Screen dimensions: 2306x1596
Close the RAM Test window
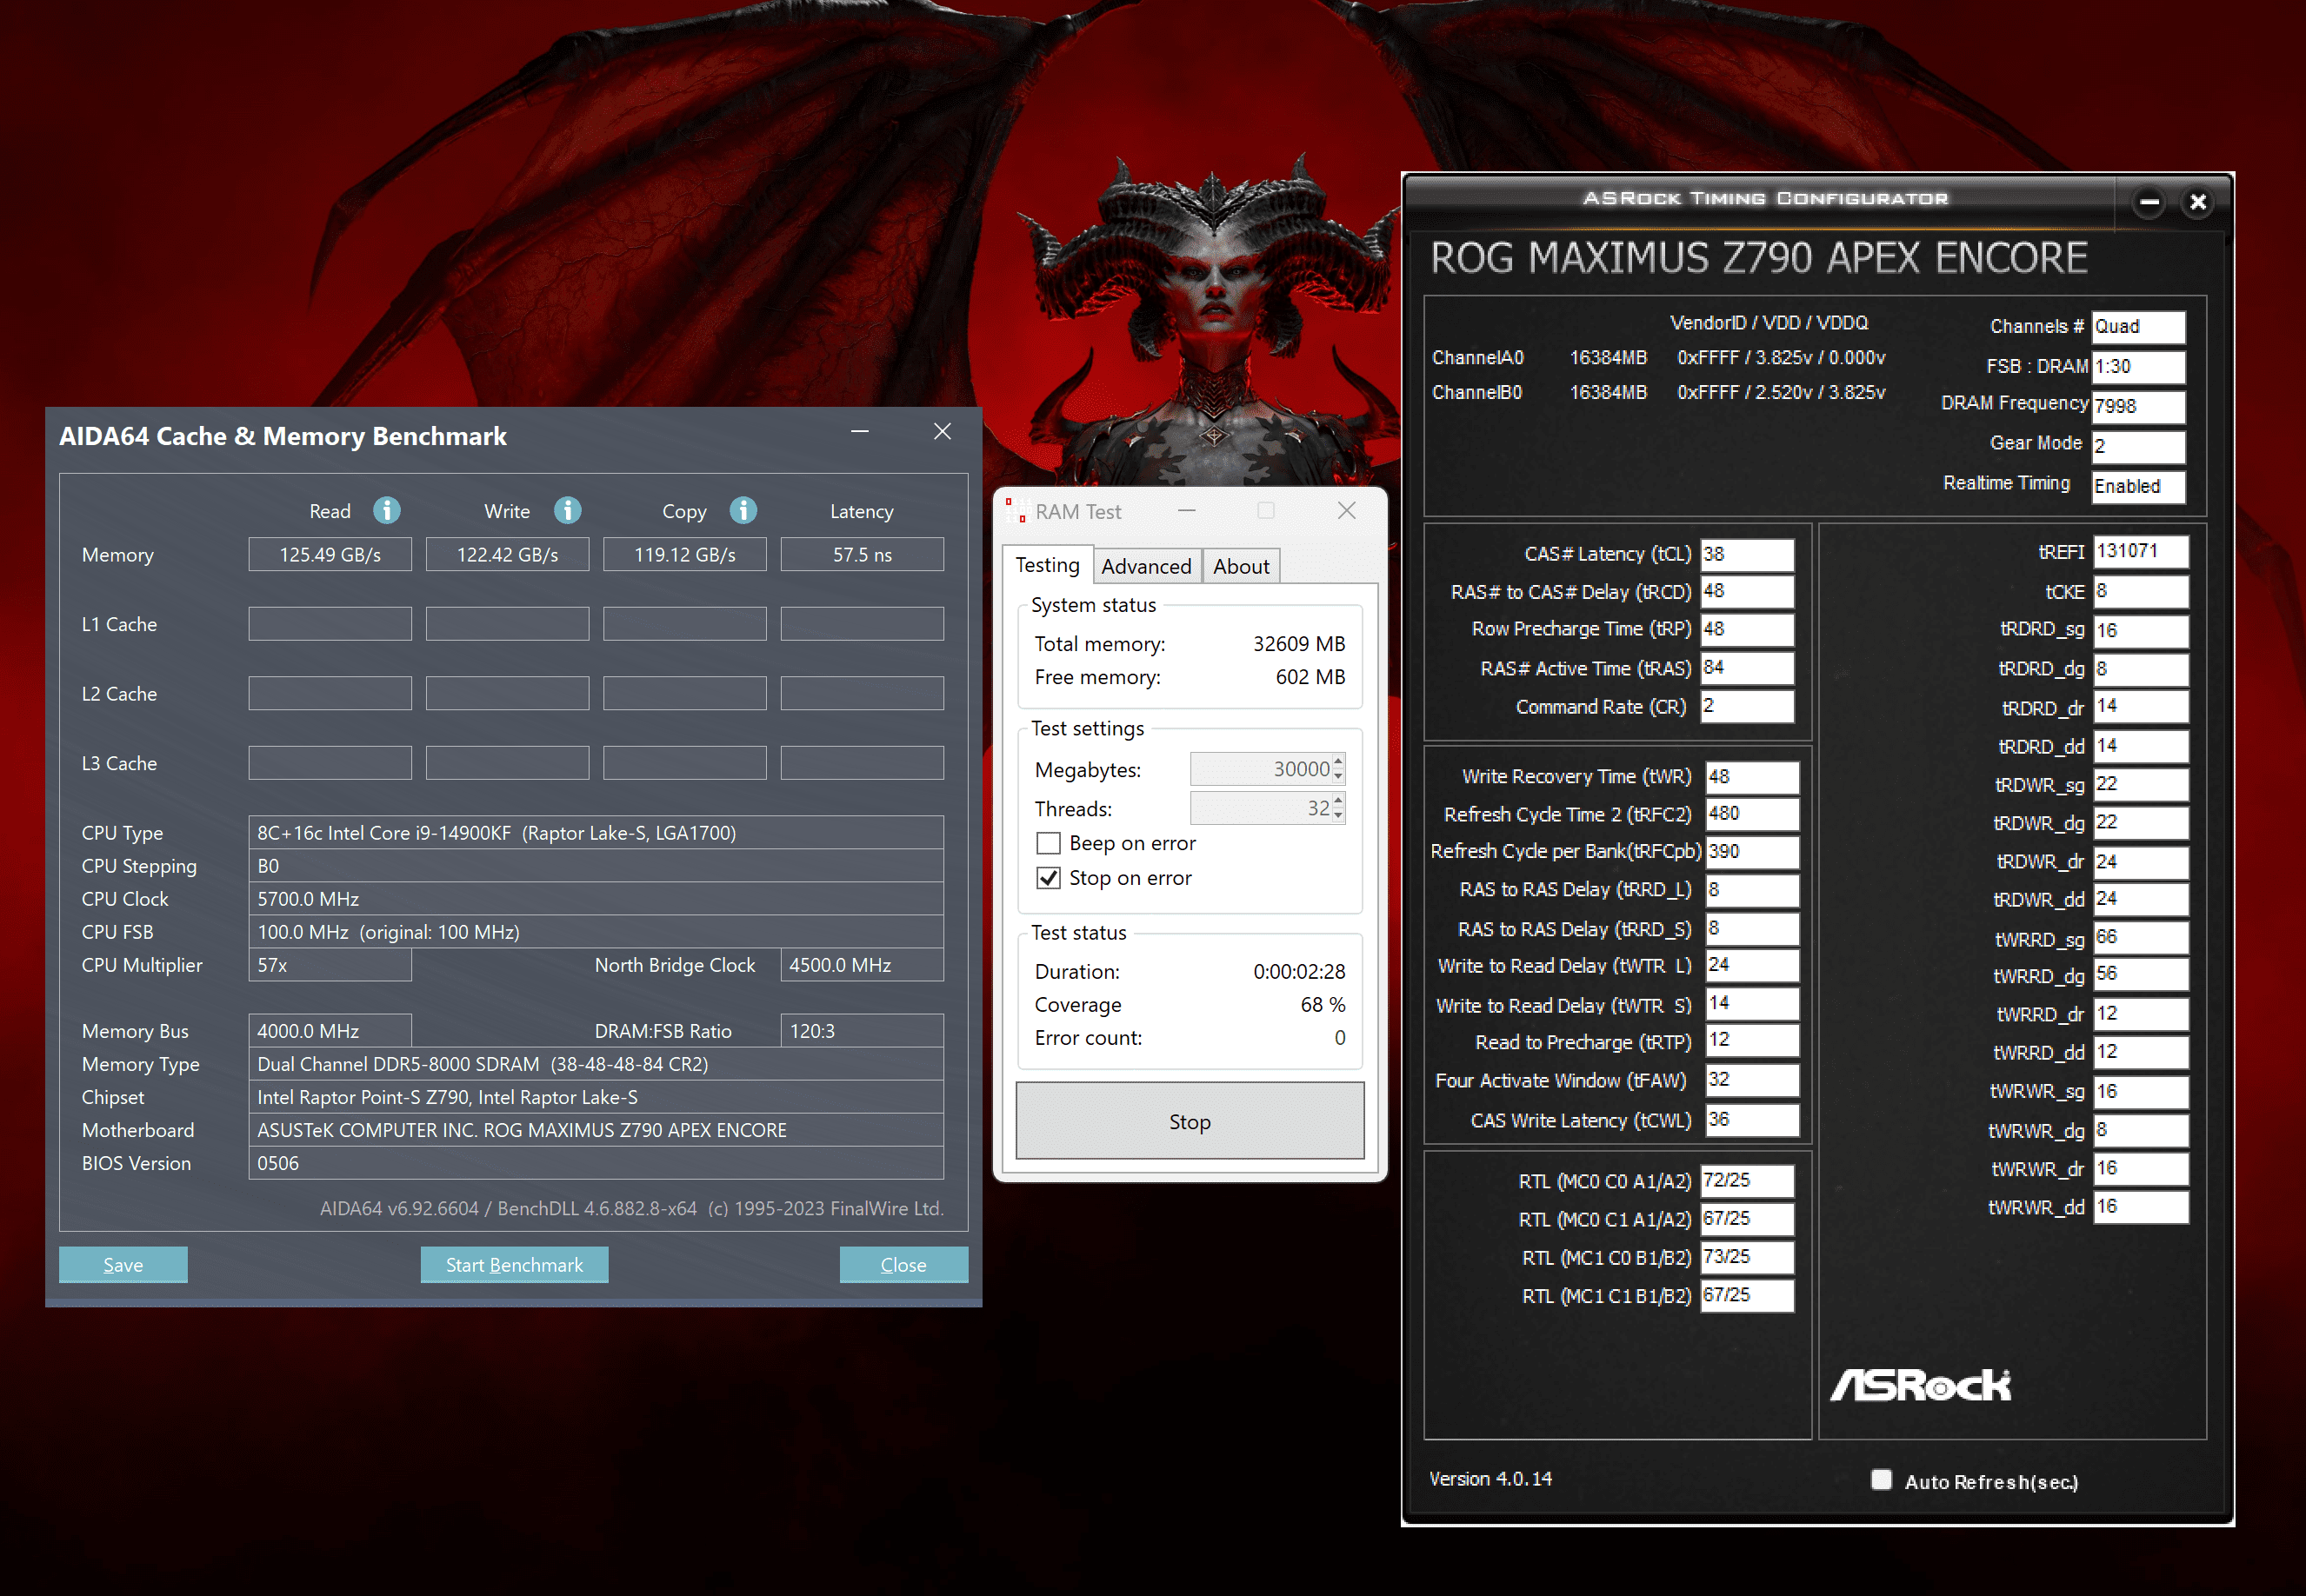1347,511
